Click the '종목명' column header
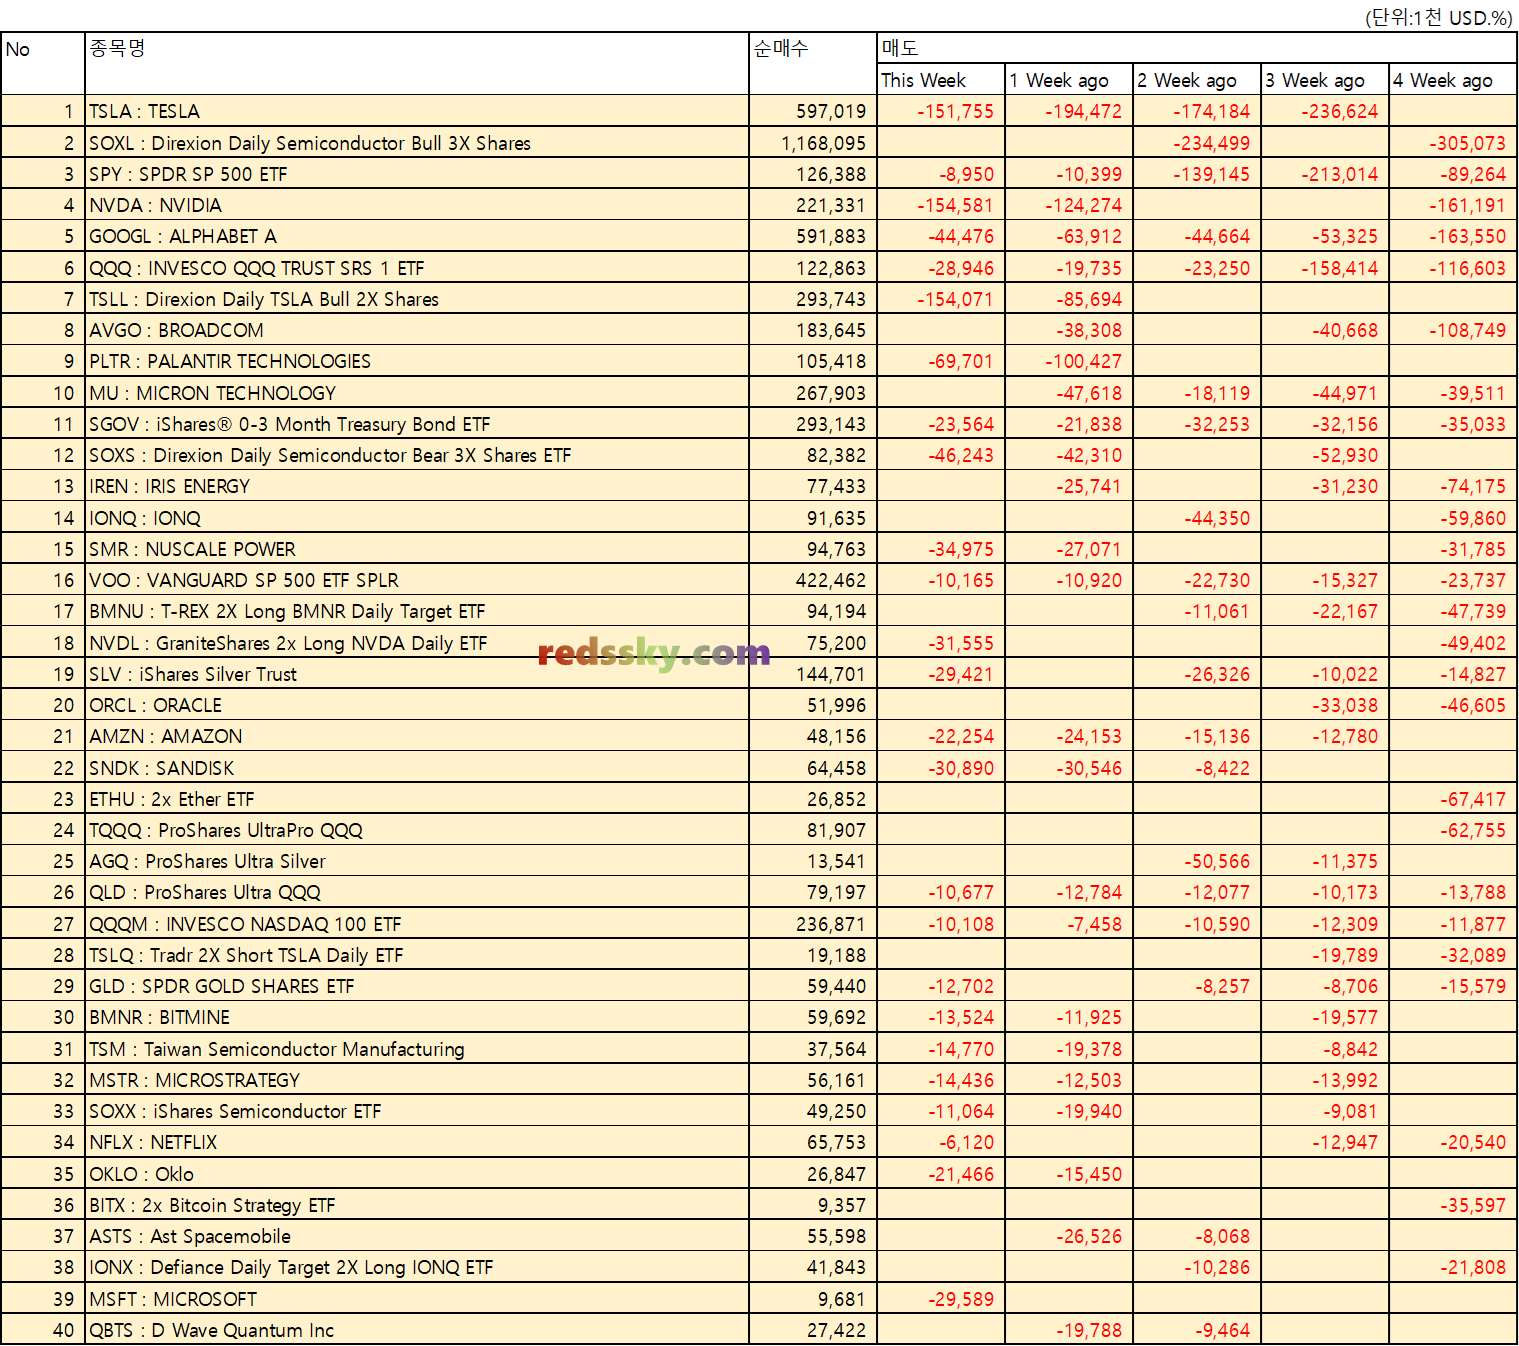The image size is (1519, 1346). point(417,64)
